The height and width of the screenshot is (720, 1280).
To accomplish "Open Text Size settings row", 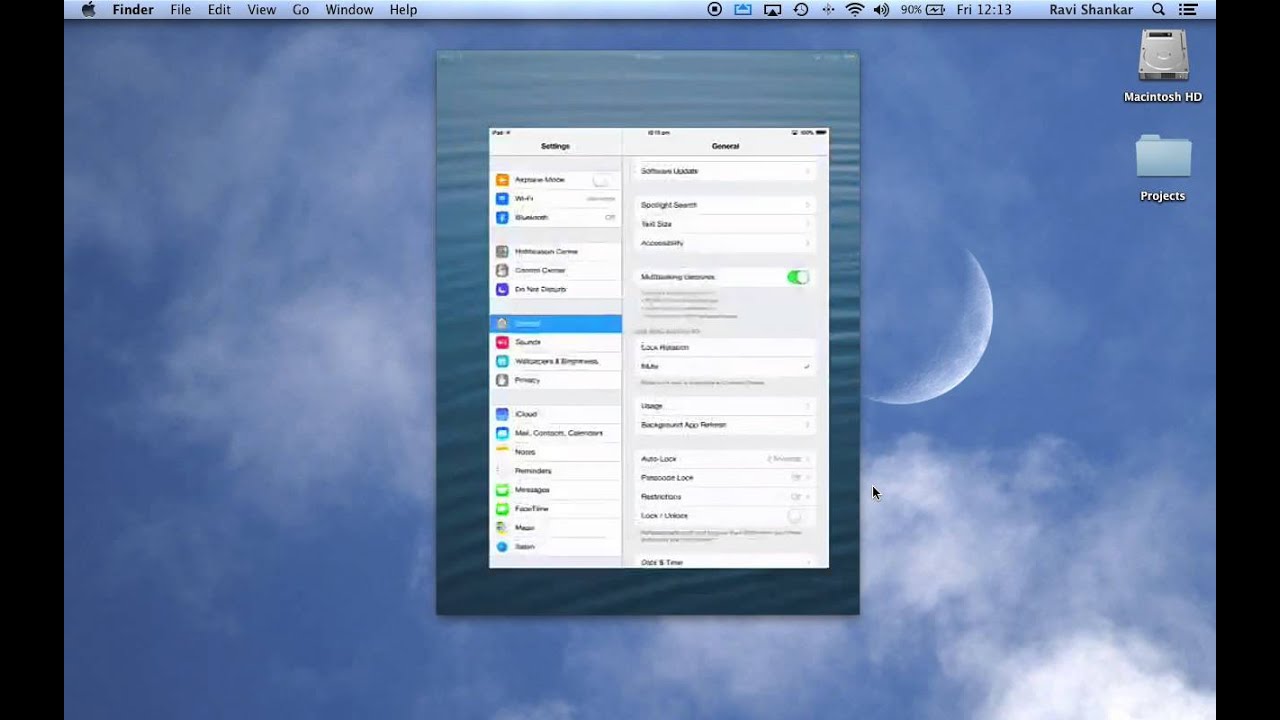I will 725,224.
